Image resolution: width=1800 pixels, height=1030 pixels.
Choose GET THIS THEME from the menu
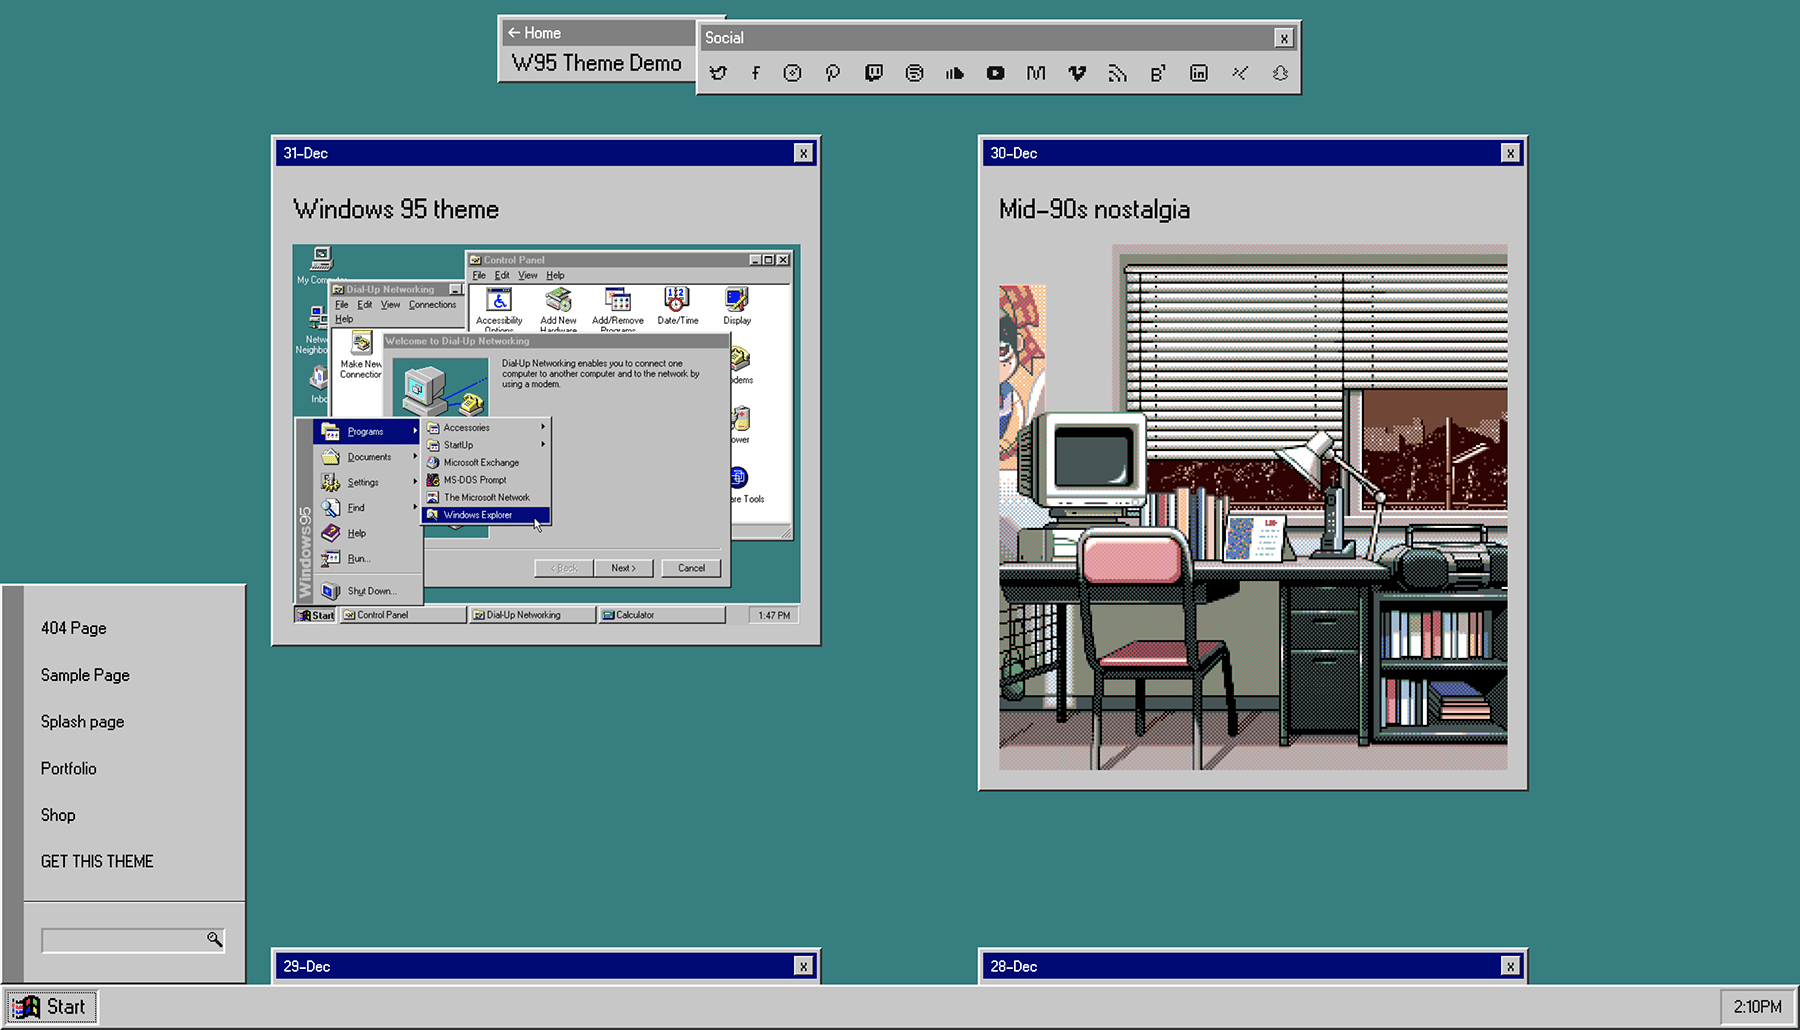point(97,861)
